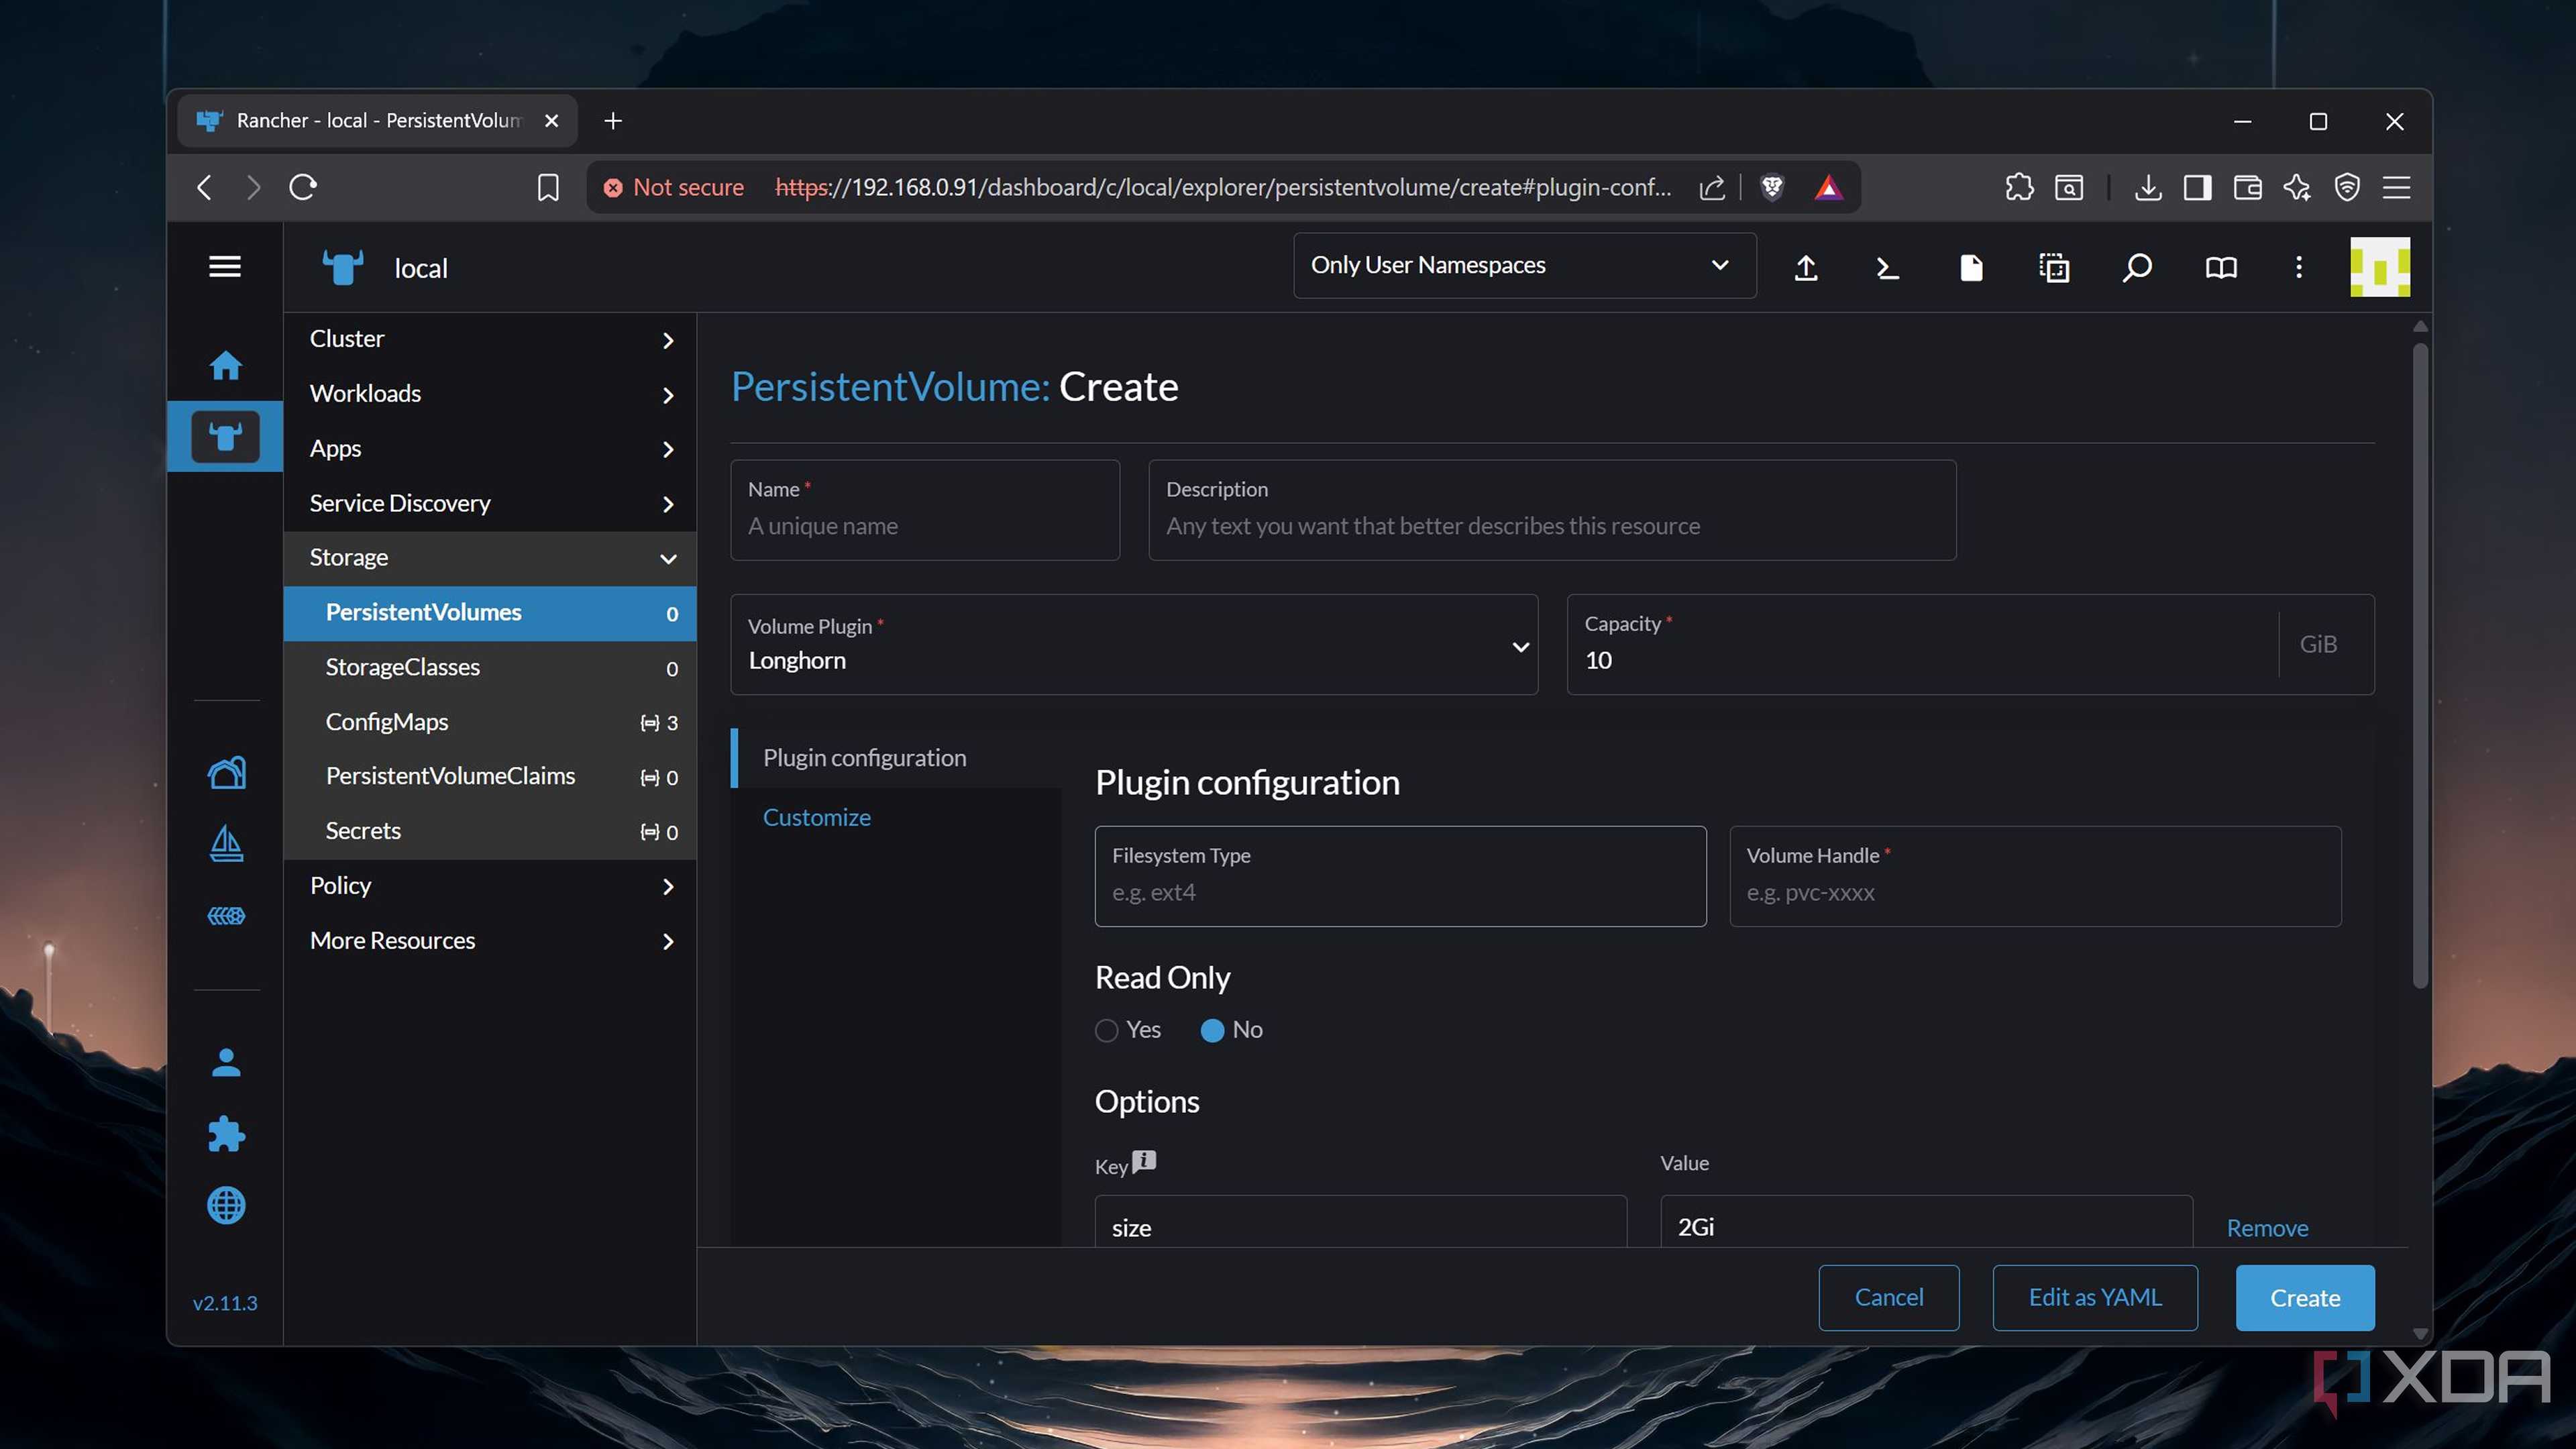Viewport: 2576px width, 1449px height.
Task: Expand the More Resources section
Action: 490,941
